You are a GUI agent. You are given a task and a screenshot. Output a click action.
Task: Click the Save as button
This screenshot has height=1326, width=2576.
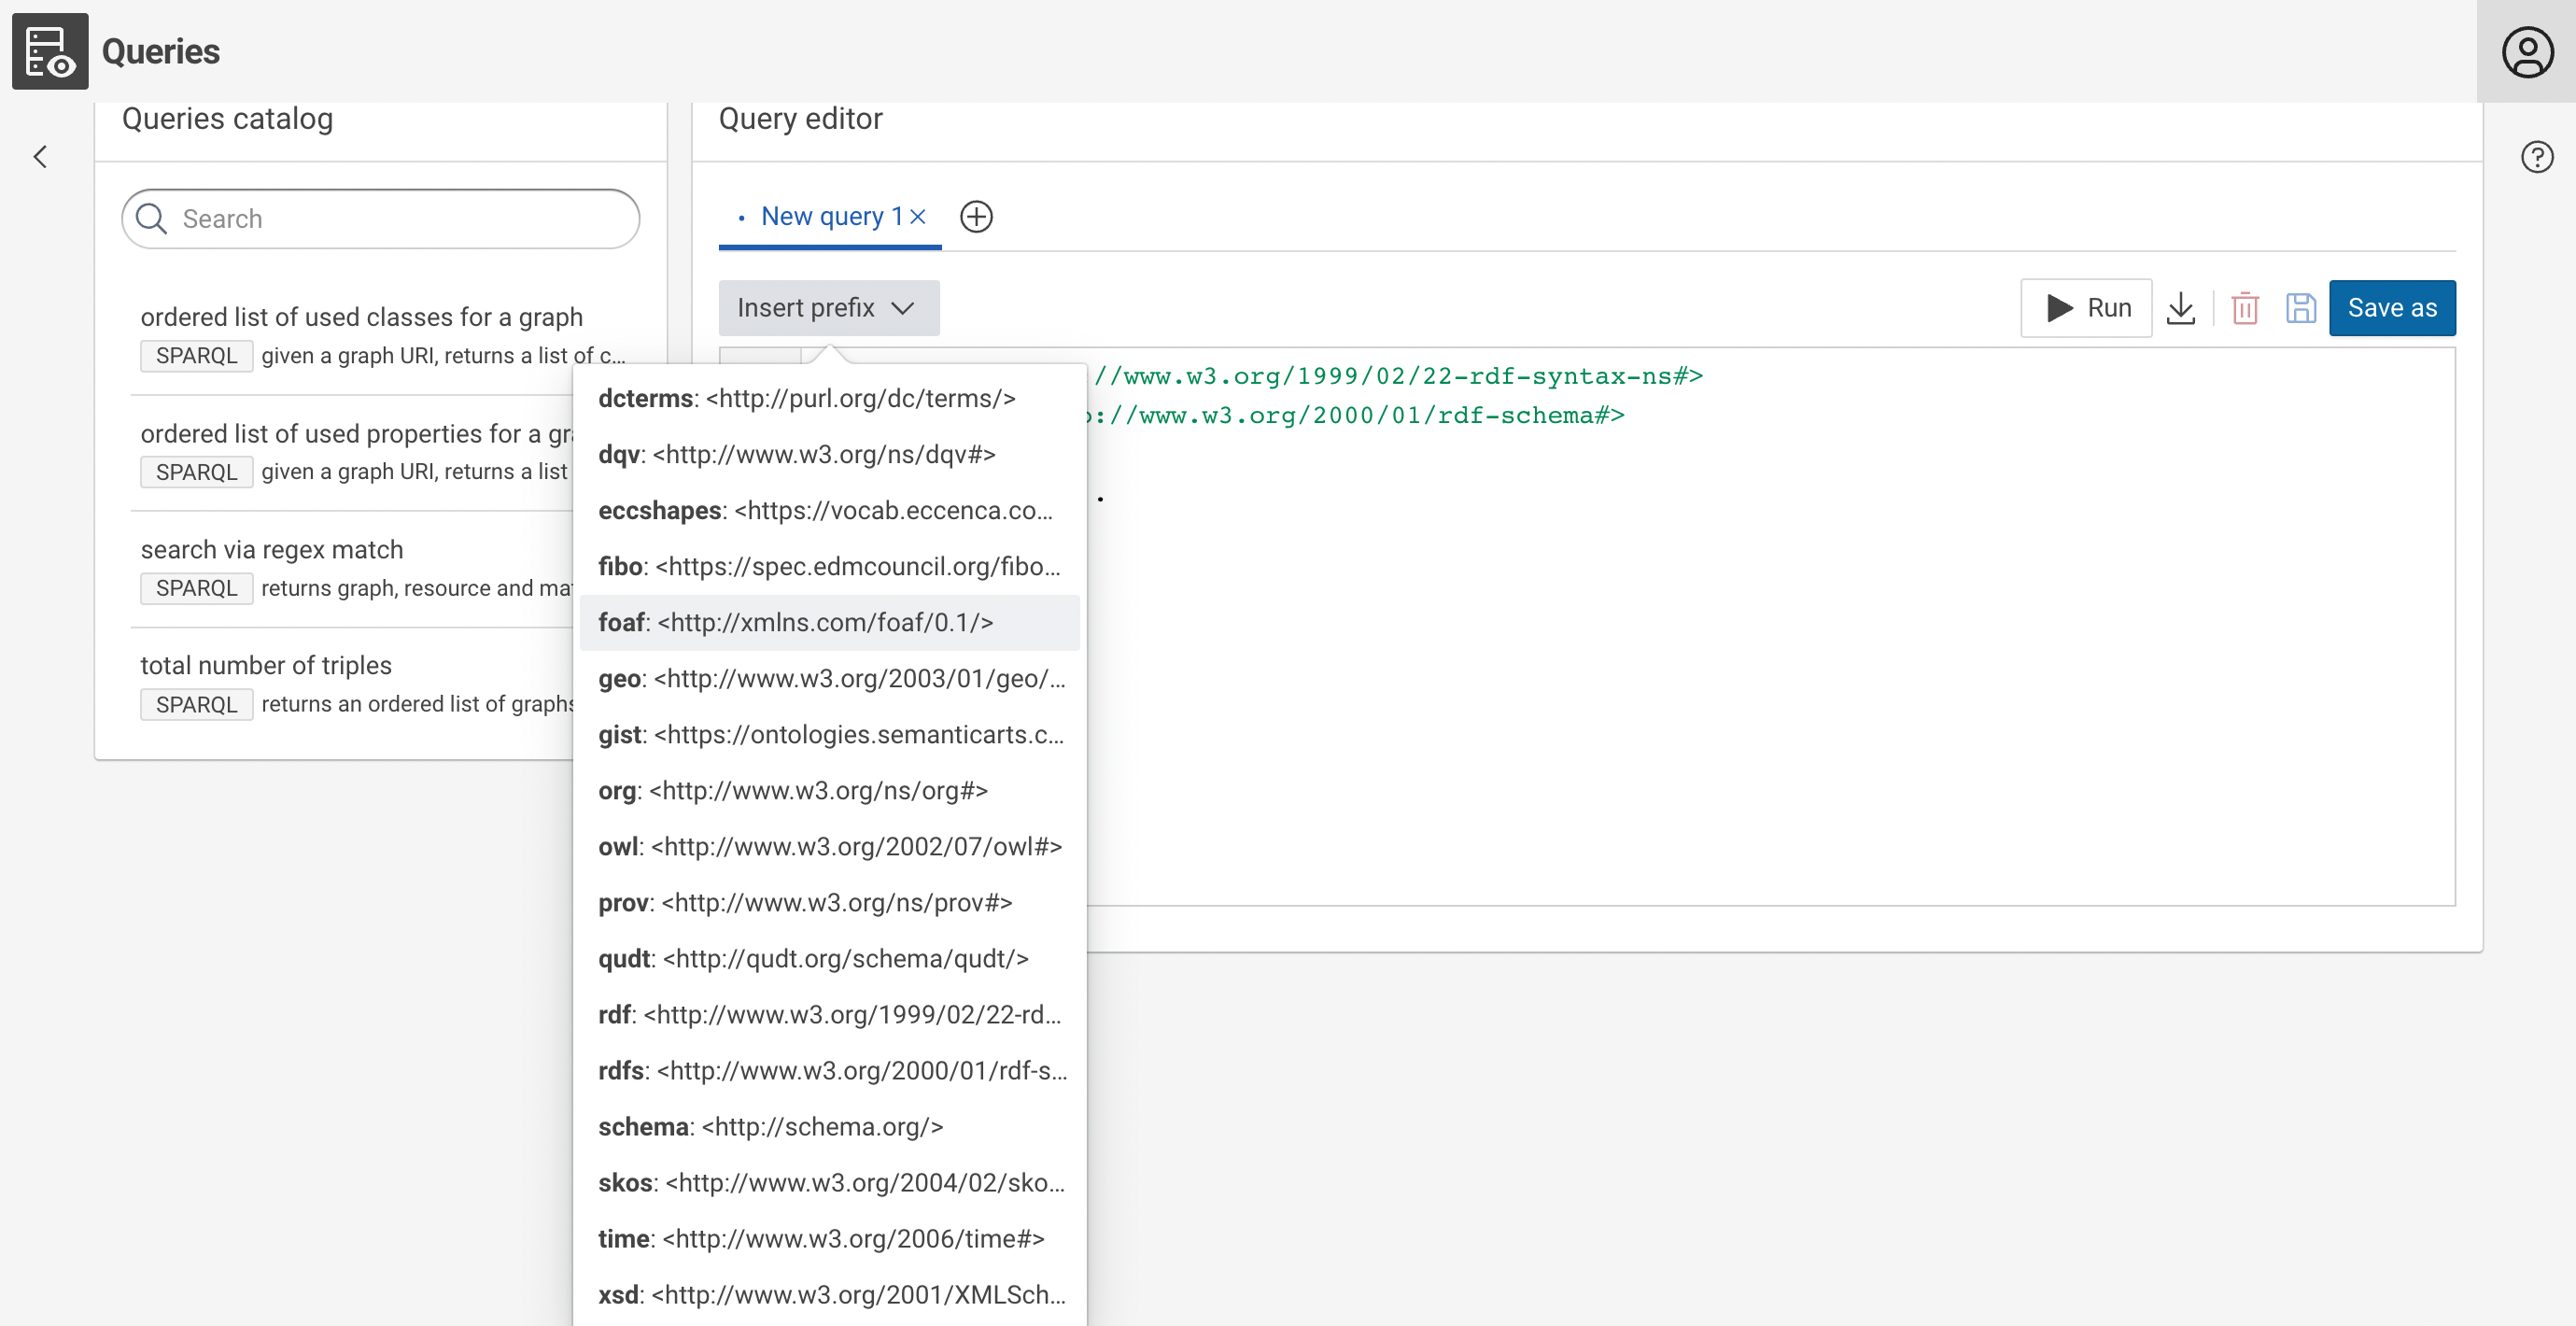coord(2392,308)
